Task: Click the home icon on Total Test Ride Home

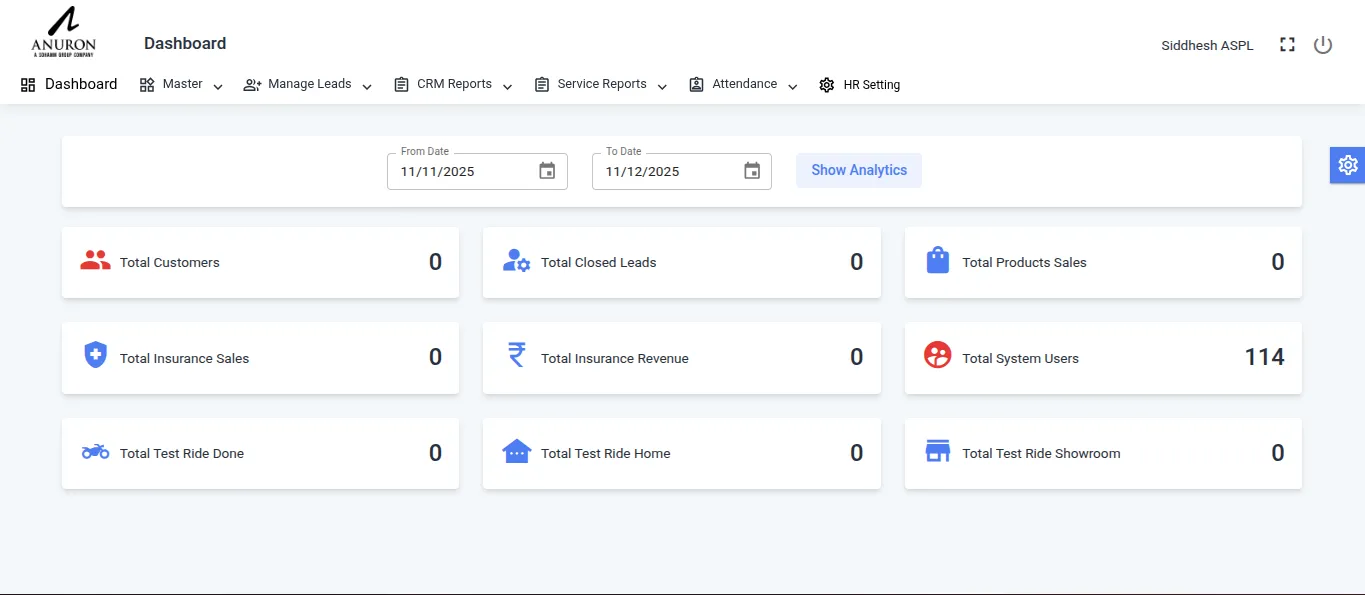Action: click(x=516, y=452)
